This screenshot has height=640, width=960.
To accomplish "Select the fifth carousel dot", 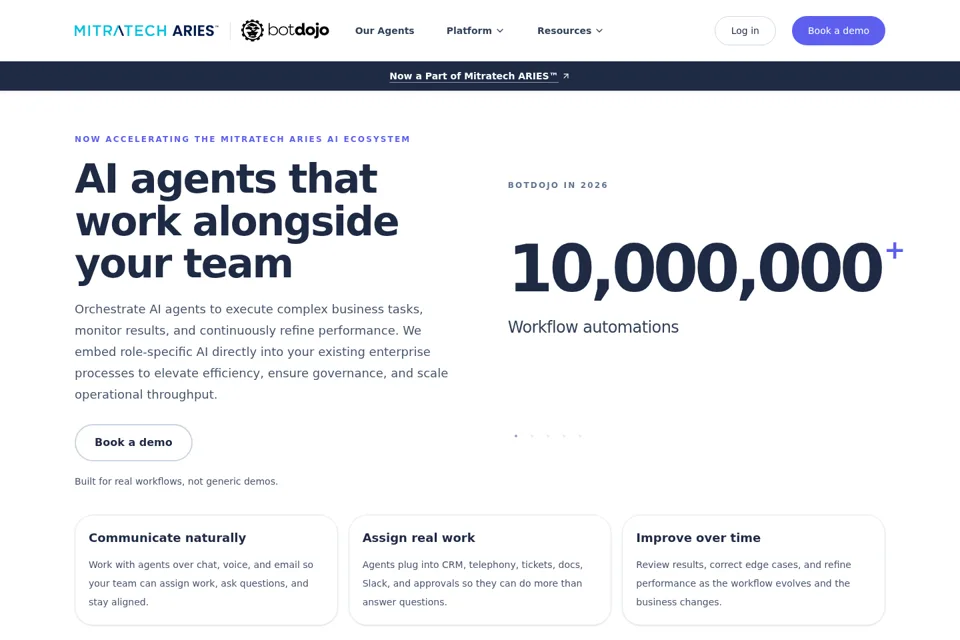I will pyautogui.click(x=580, y=436).
